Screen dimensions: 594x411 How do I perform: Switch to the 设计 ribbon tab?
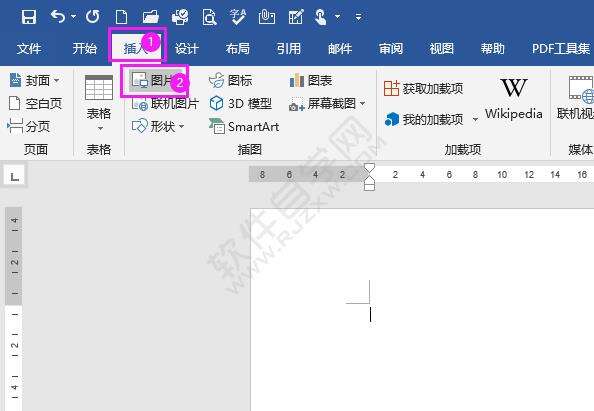(x=186, y=48)
